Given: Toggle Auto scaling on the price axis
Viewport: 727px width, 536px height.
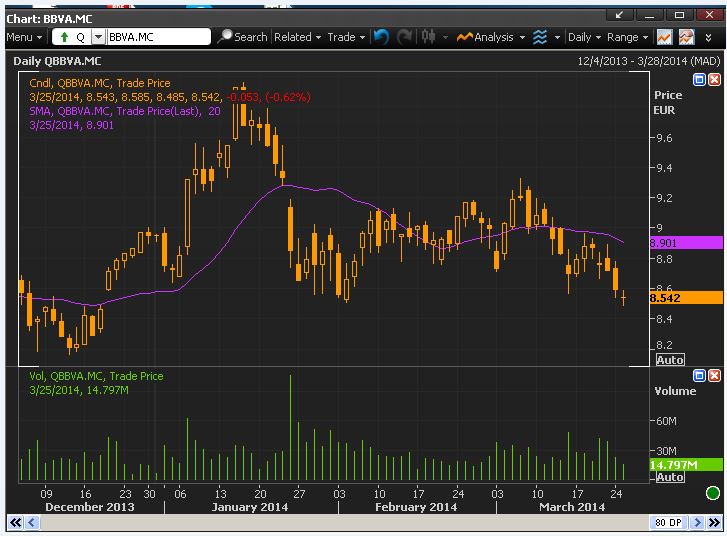Looking at the screenshot, I should [x=670, y=360].
